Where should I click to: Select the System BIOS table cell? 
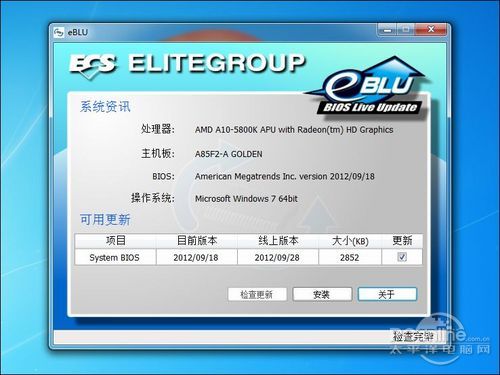(115, 257)
